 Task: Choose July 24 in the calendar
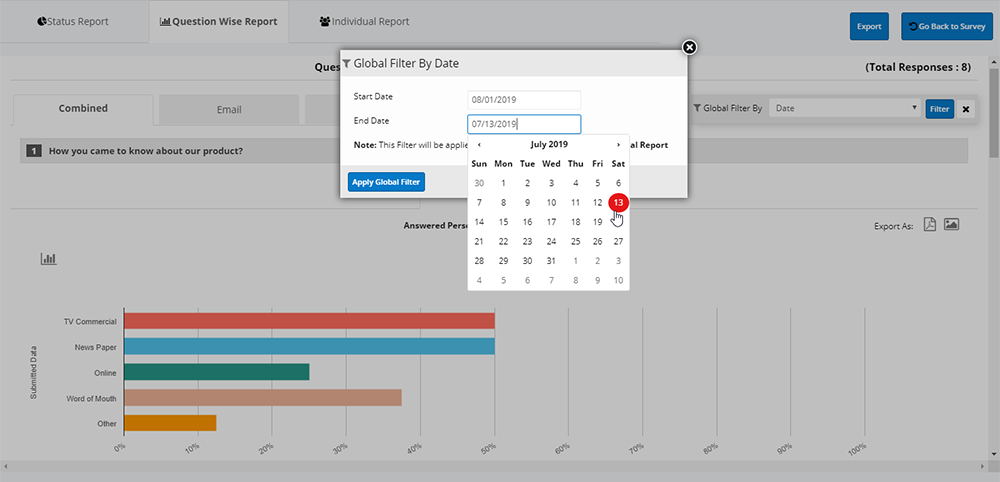click(551, 242)
